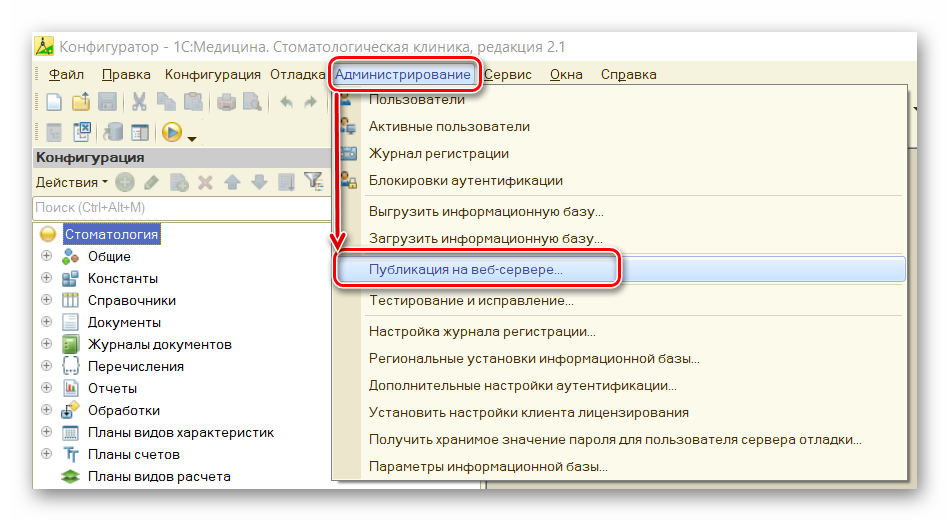Click the Save diskette icon
The width and height of the screenshot is (949, 521).
(107, 102)
